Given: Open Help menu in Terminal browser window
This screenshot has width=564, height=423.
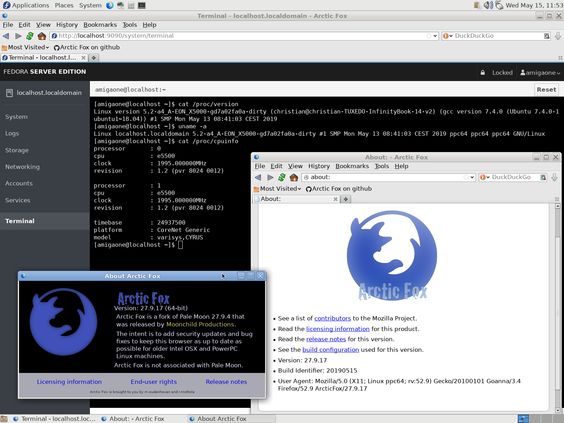Looking at the screenshot, I should tap(149, 25).
